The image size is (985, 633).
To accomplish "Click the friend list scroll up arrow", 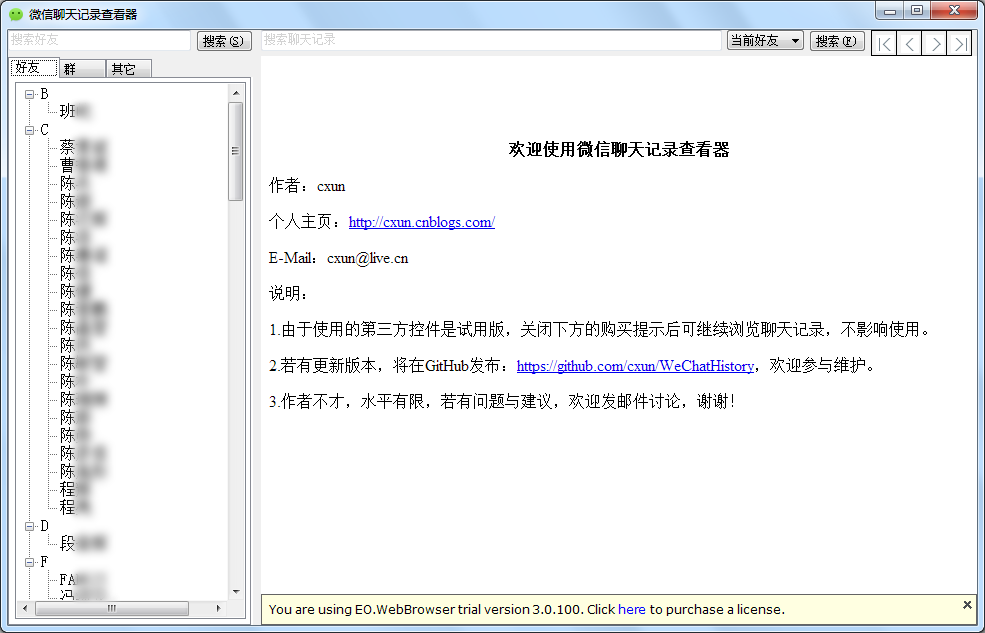I will pos(236,93).
